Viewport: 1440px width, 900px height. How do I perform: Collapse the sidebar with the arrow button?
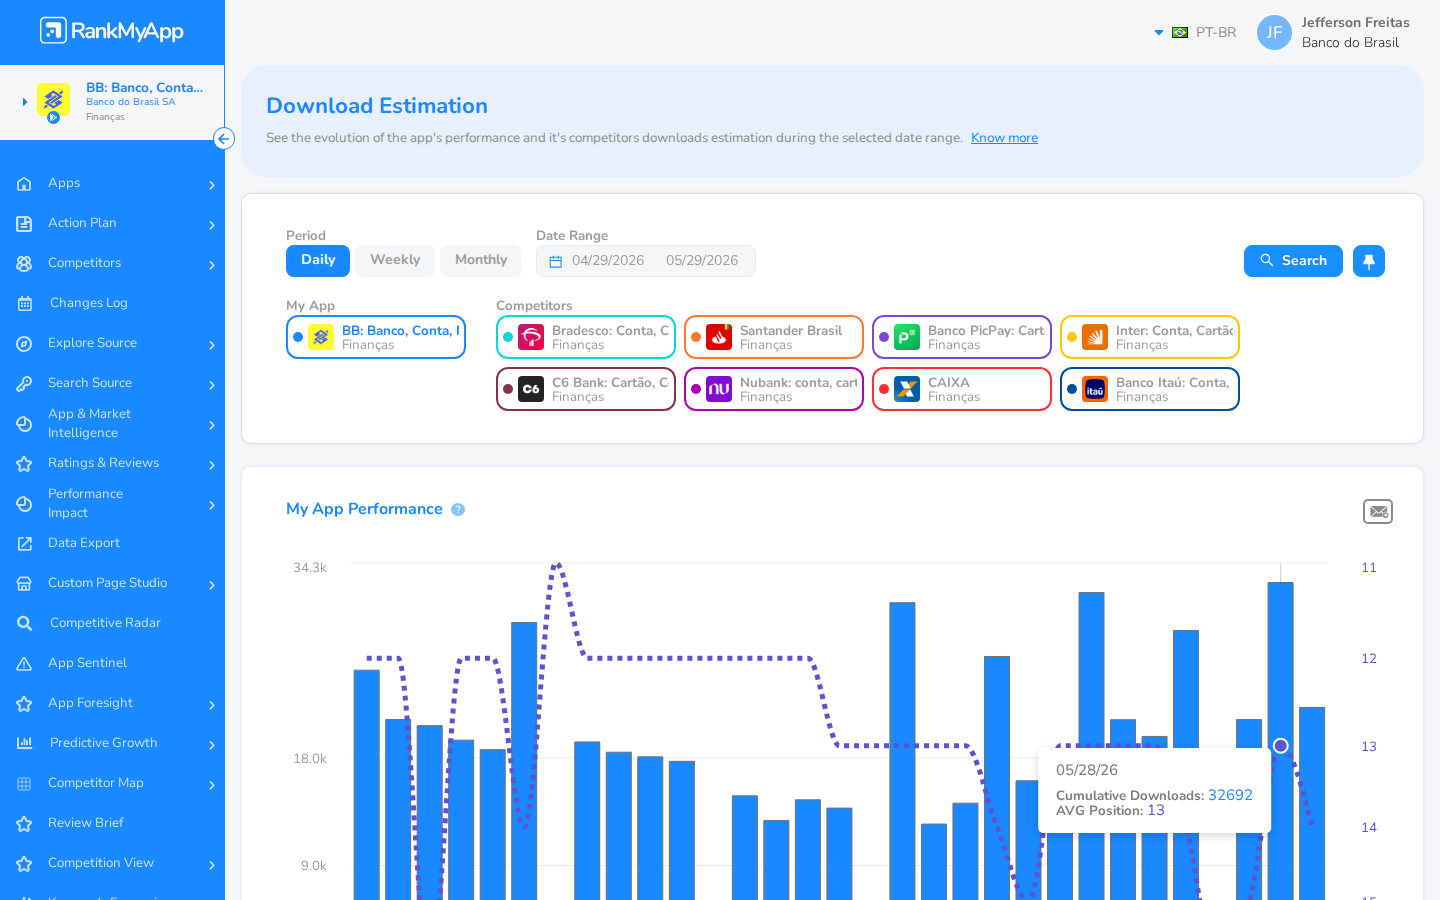[224, 139]
